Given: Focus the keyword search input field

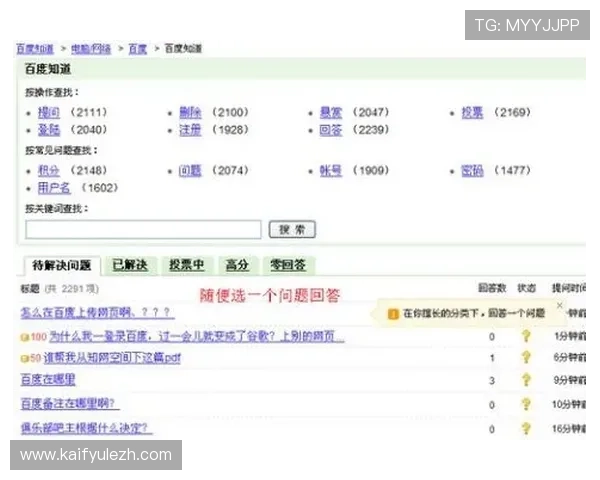Looking at the screenshot, I should tap(143, 229).
